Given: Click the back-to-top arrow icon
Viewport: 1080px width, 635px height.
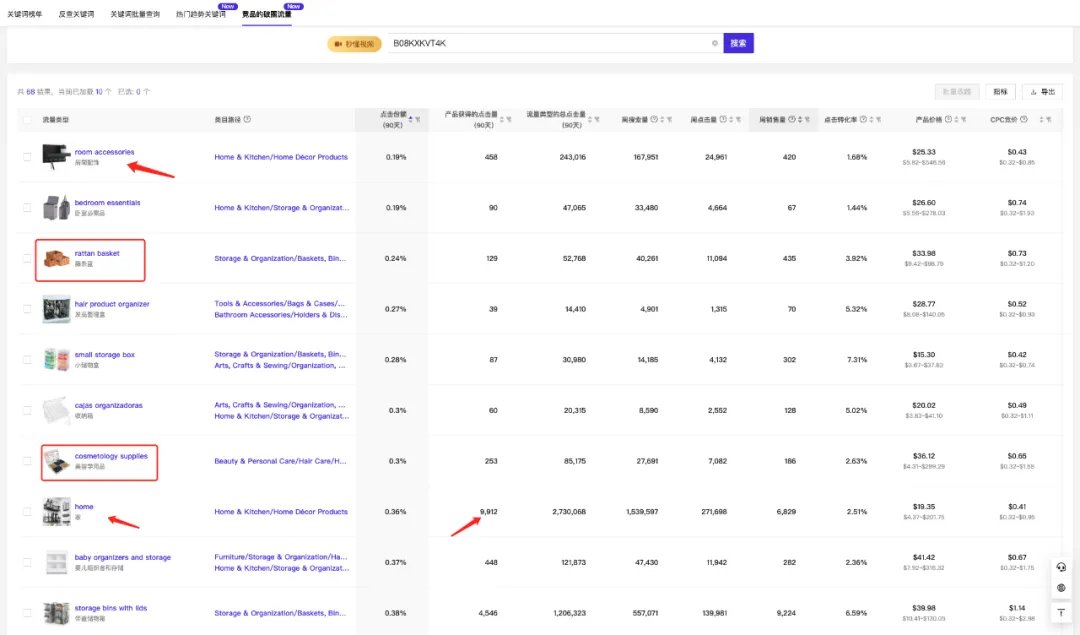Looking at the screenshot, I should pos(1061,612).
